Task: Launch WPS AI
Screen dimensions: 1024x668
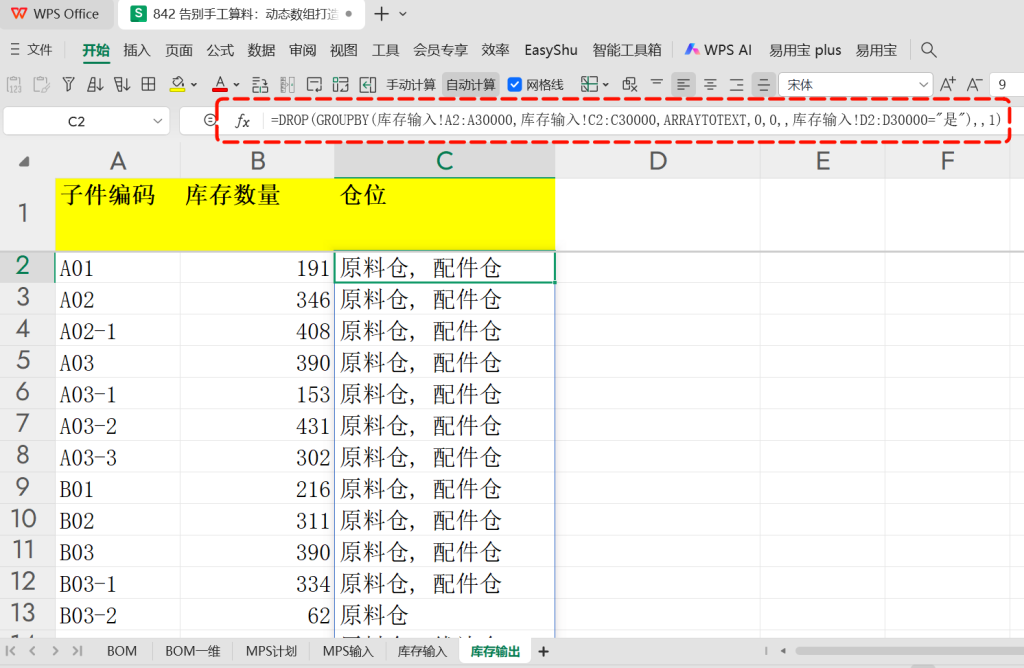Action: [718, 50]
